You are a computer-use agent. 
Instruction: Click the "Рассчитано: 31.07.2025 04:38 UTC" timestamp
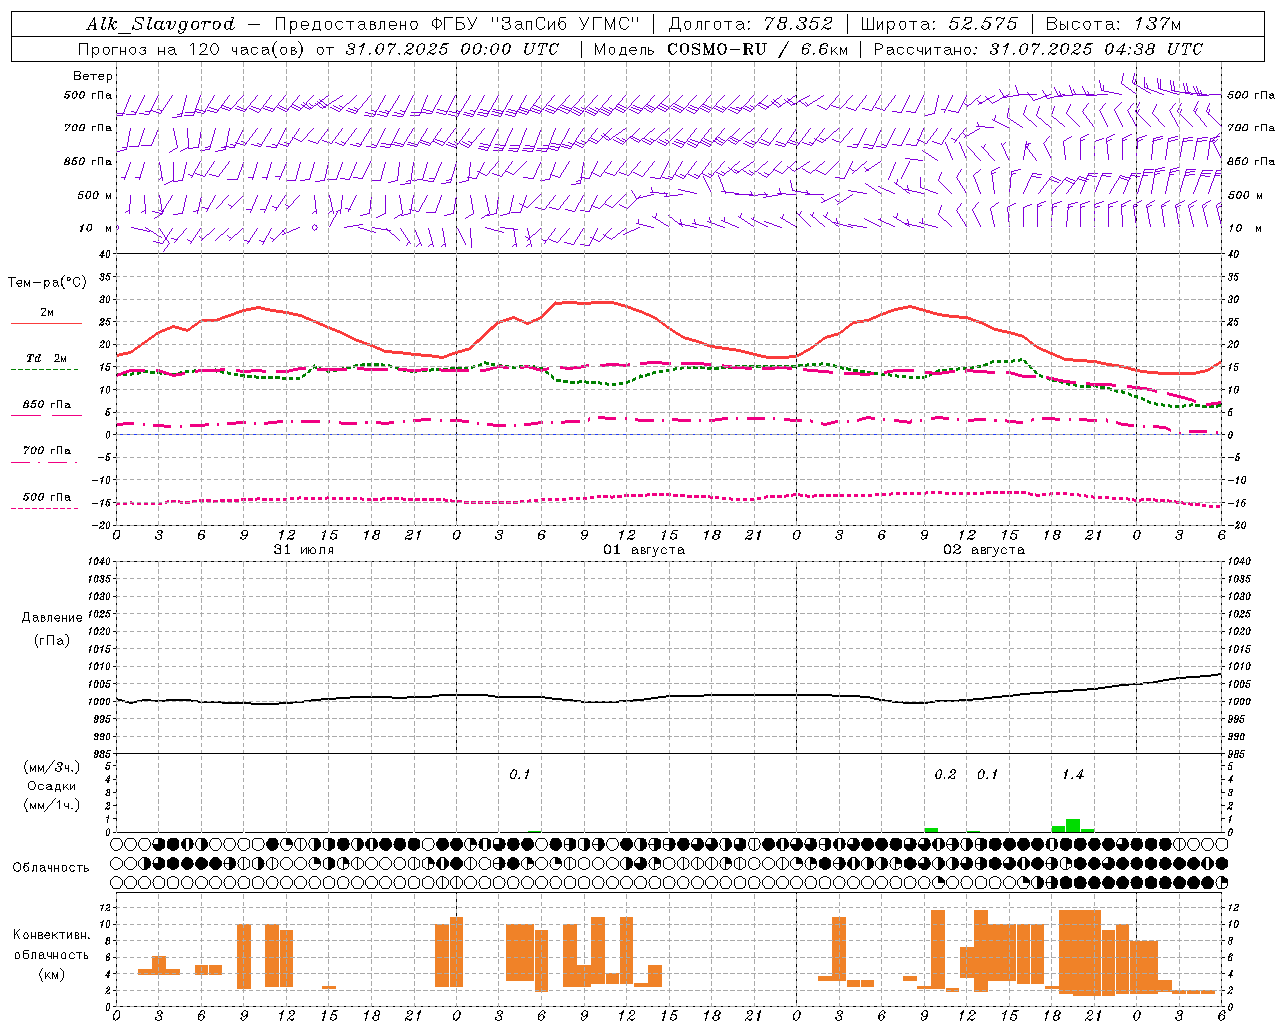(1038, 49)
